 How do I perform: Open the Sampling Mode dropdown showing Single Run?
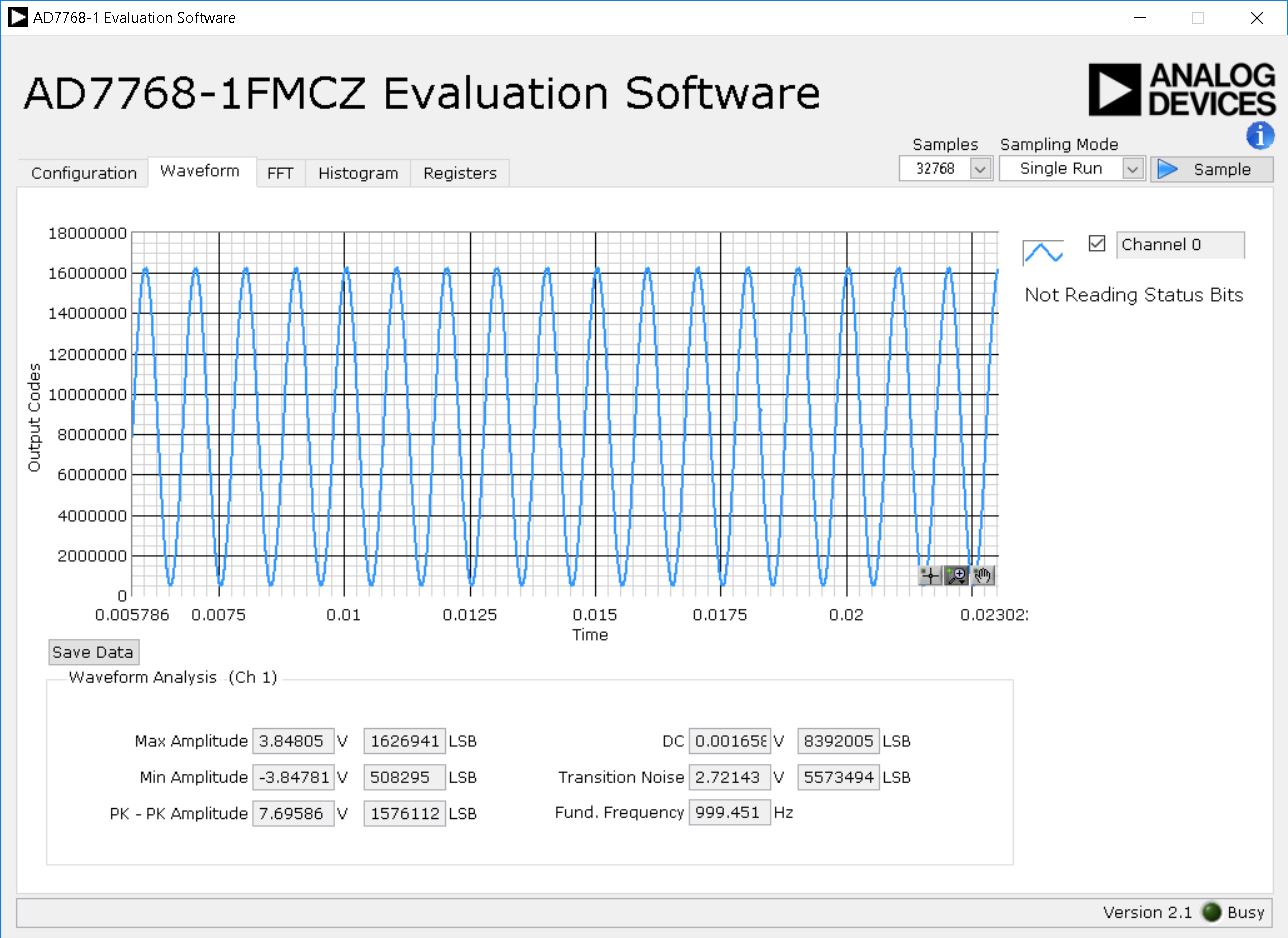click(1072, 169)
